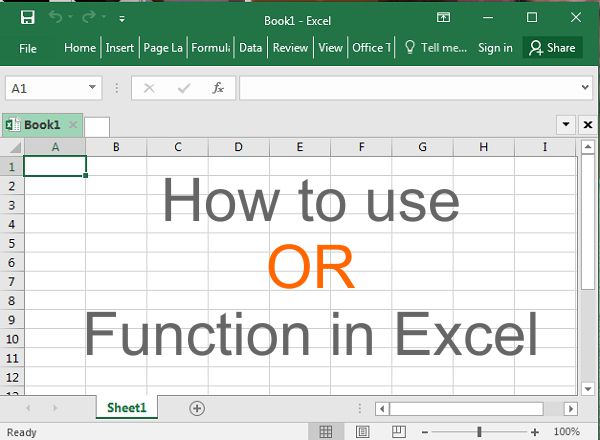Click inside the Name Box showing A1
Viewport: 600px width, 440px height.
pos(46,88)
